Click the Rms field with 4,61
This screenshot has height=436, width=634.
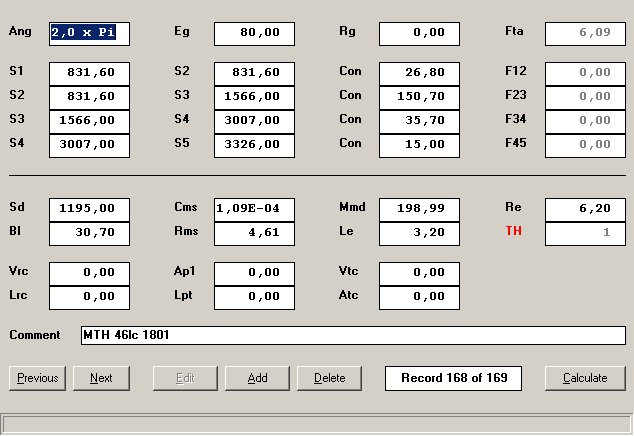tap(254, 234)
